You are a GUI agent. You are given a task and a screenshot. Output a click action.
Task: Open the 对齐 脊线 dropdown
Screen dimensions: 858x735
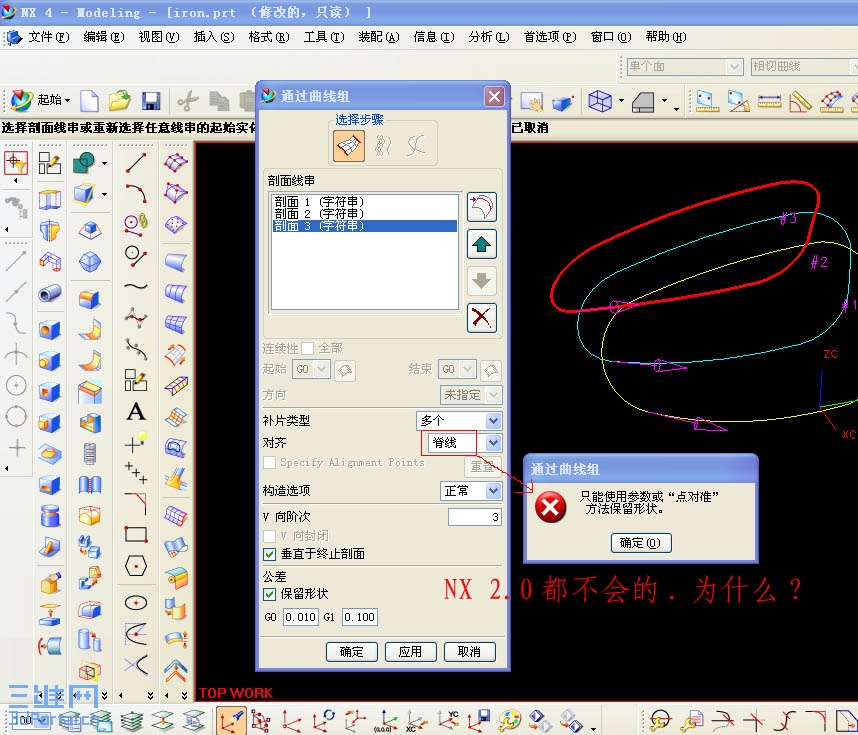pos(494,443)
